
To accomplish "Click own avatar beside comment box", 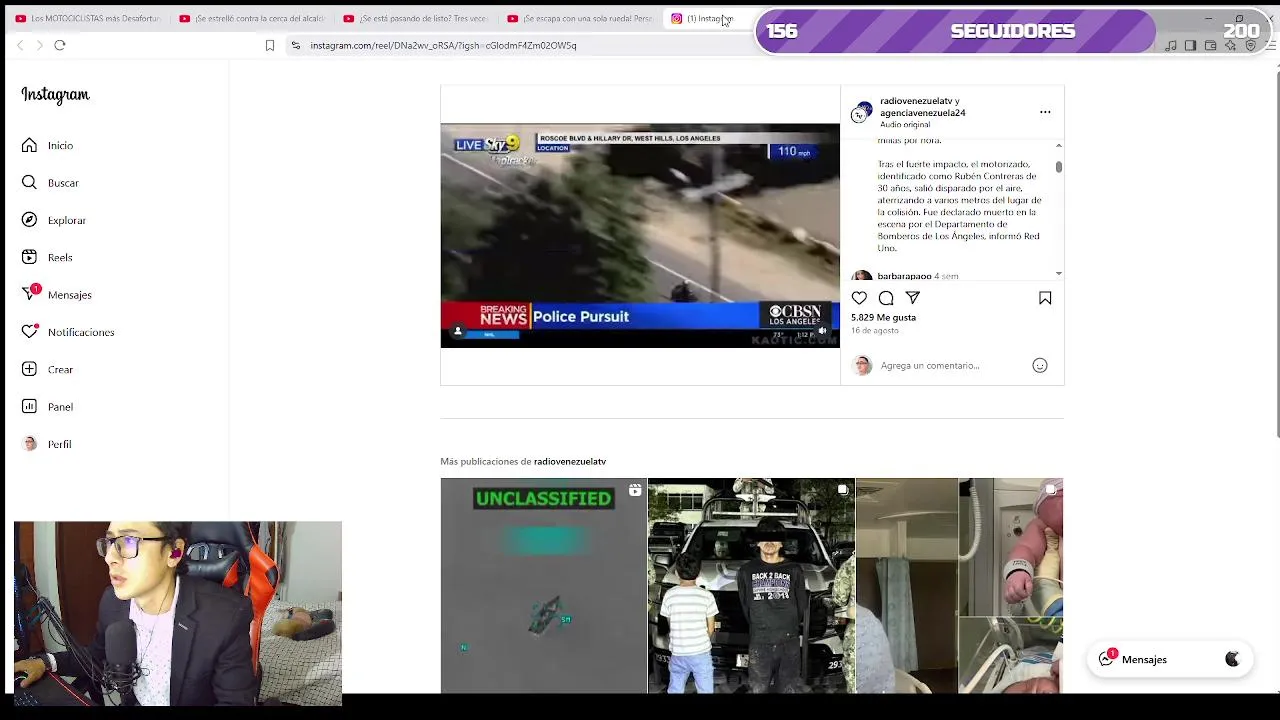I will (x=862, y=365).
